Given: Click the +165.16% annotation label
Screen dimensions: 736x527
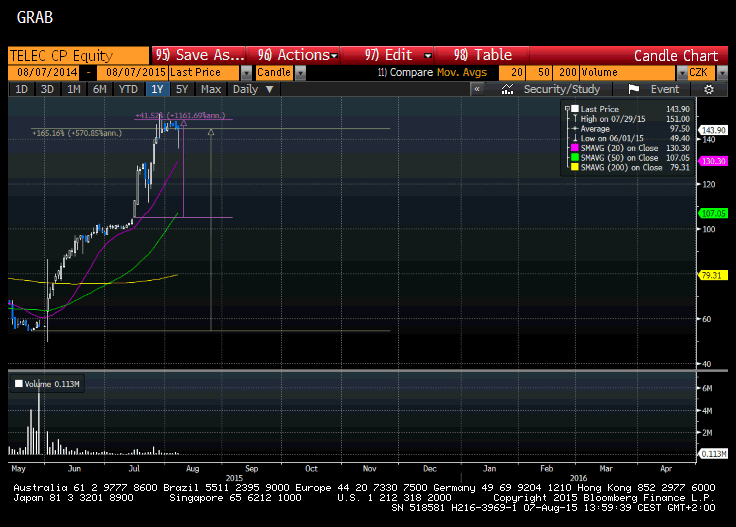Looking at the screenshot, I should coord(77,133).
